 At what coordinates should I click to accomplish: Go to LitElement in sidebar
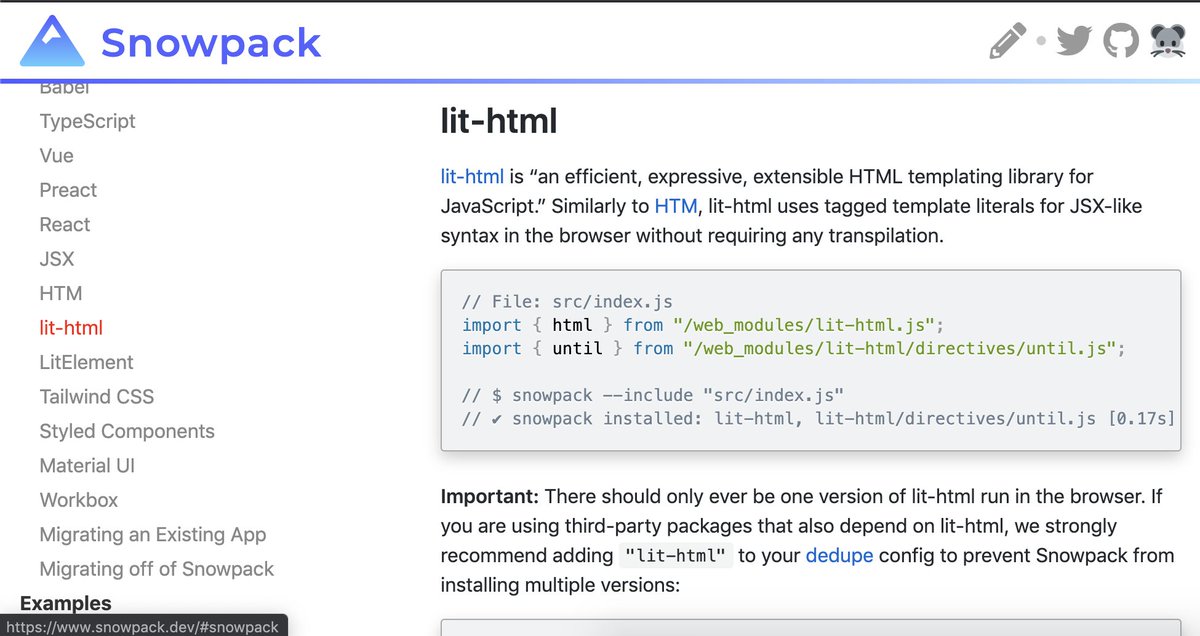coord(86,363)
